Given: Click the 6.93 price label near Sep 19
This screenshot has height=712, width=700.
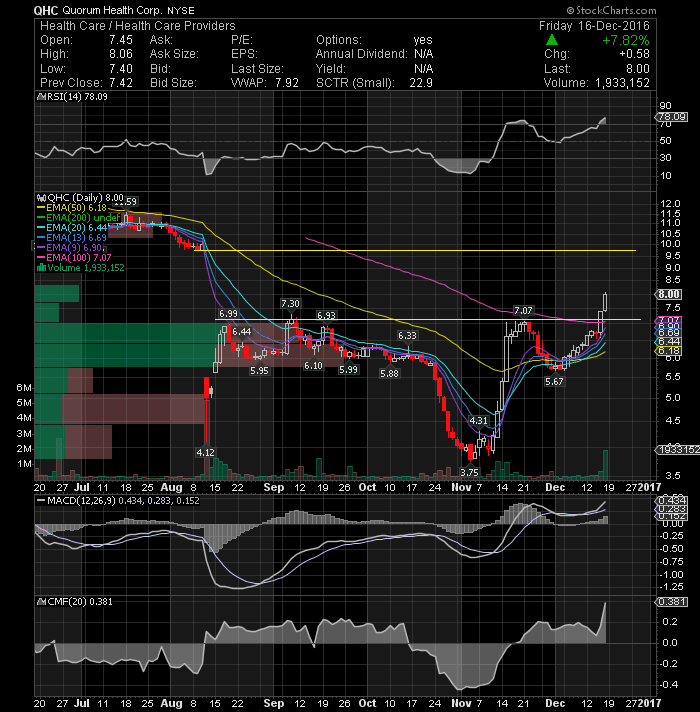Looking at the screenshot, I should tap(326, 315).
